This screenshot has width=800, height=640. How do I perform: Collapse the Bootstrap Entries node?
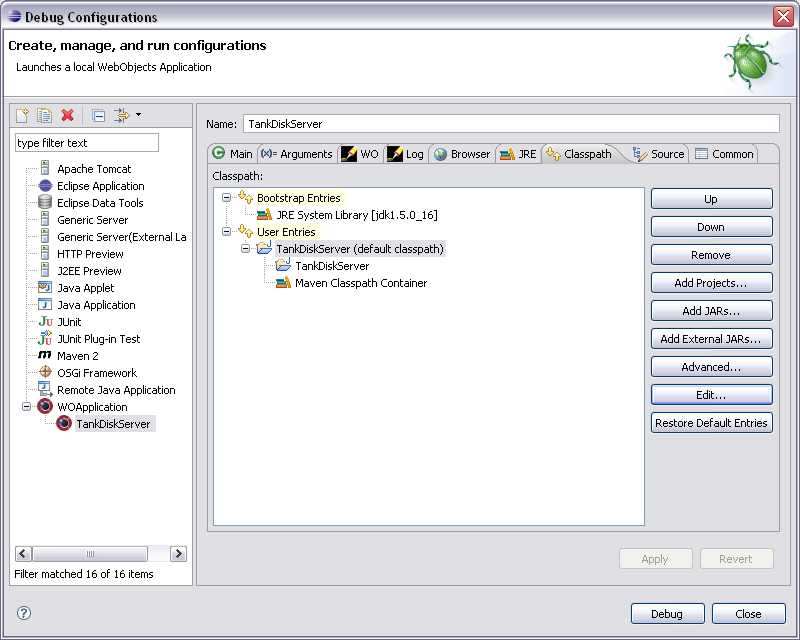coord(227,198)
